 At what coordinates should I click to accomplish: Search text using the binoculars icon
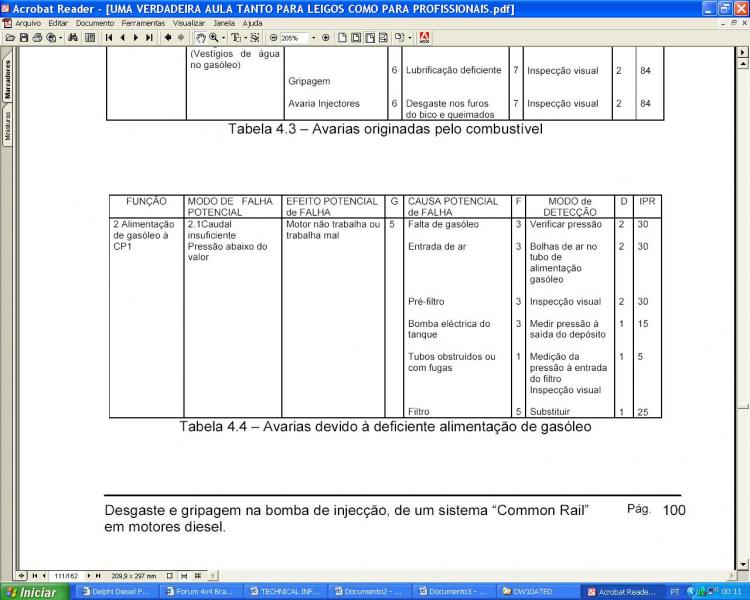pos(73,38)
